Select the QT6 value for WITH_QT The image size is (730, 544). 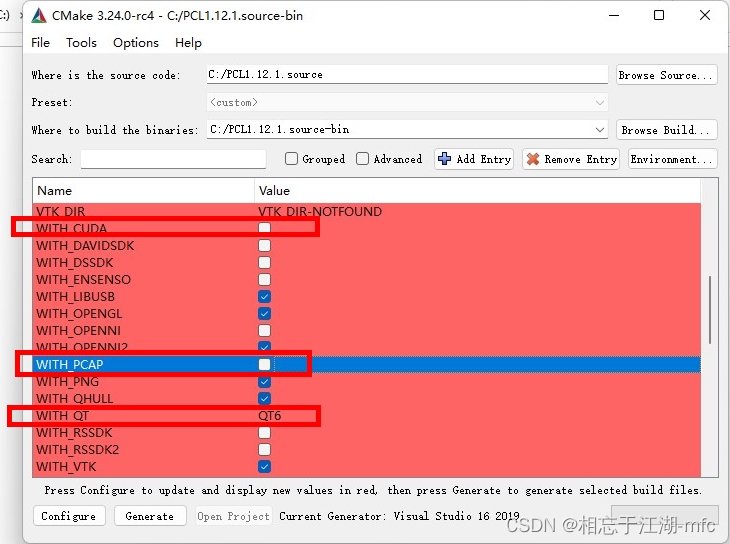point(270,415)
